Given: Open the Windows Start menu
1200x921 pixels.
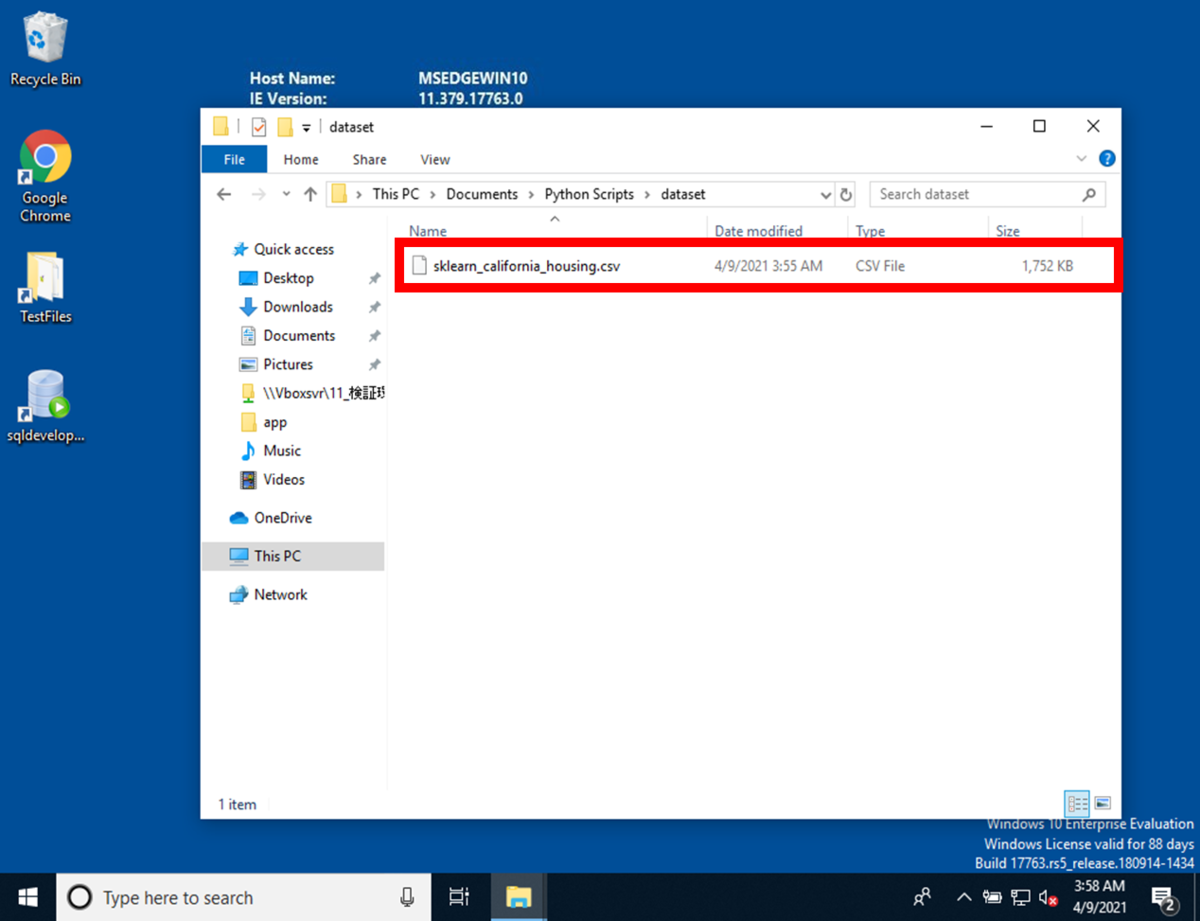Looking at the screenshot, I should pyautogui.click(x=27, y=897).
